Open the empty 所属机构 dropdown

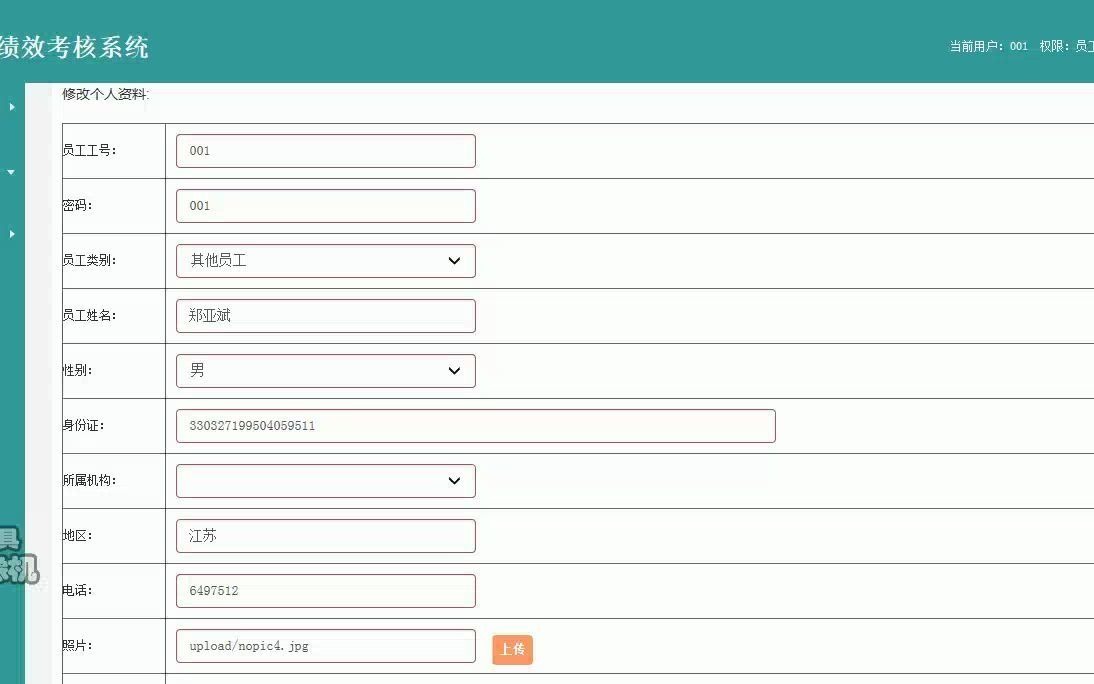point(325,480)
